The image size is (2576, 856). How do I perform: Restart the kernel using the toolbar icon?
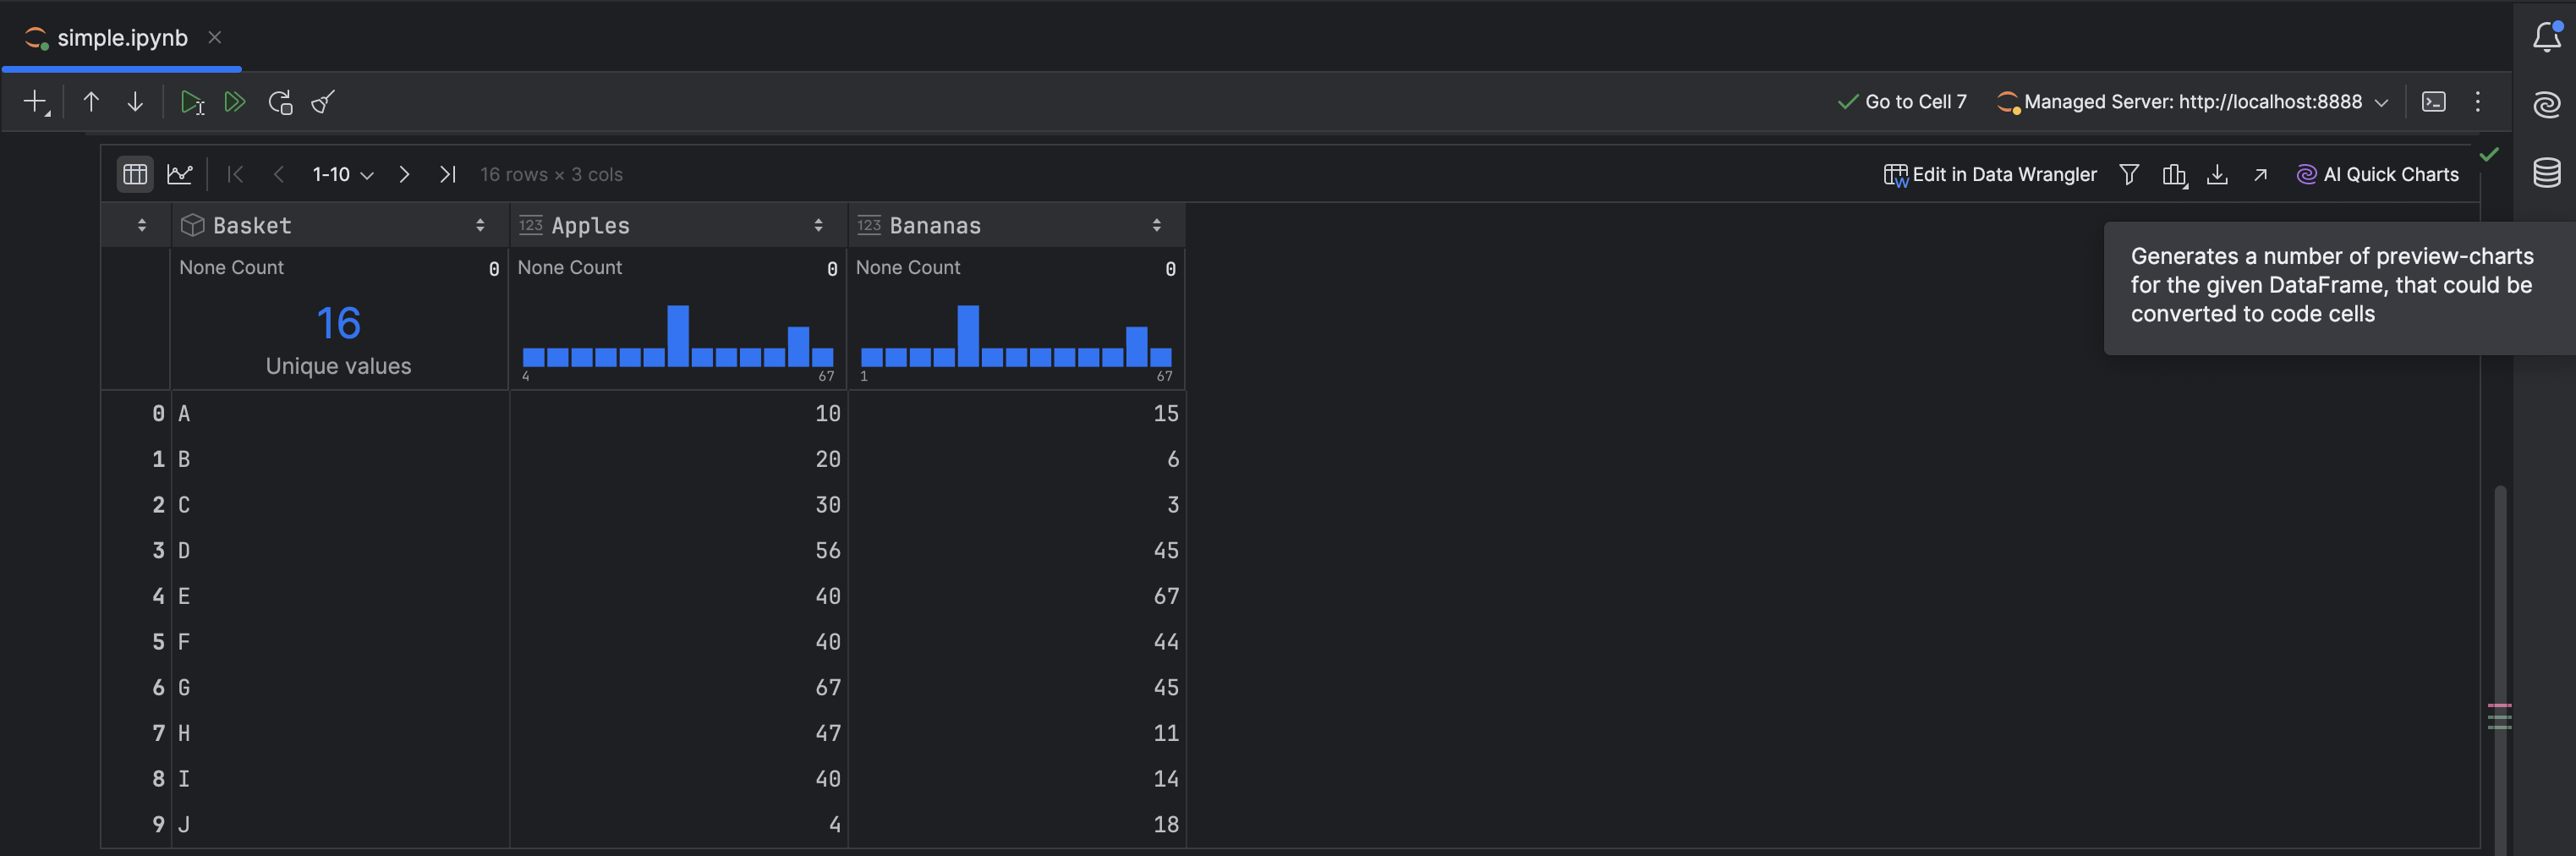pyautogui.click(x=280, y=102)
